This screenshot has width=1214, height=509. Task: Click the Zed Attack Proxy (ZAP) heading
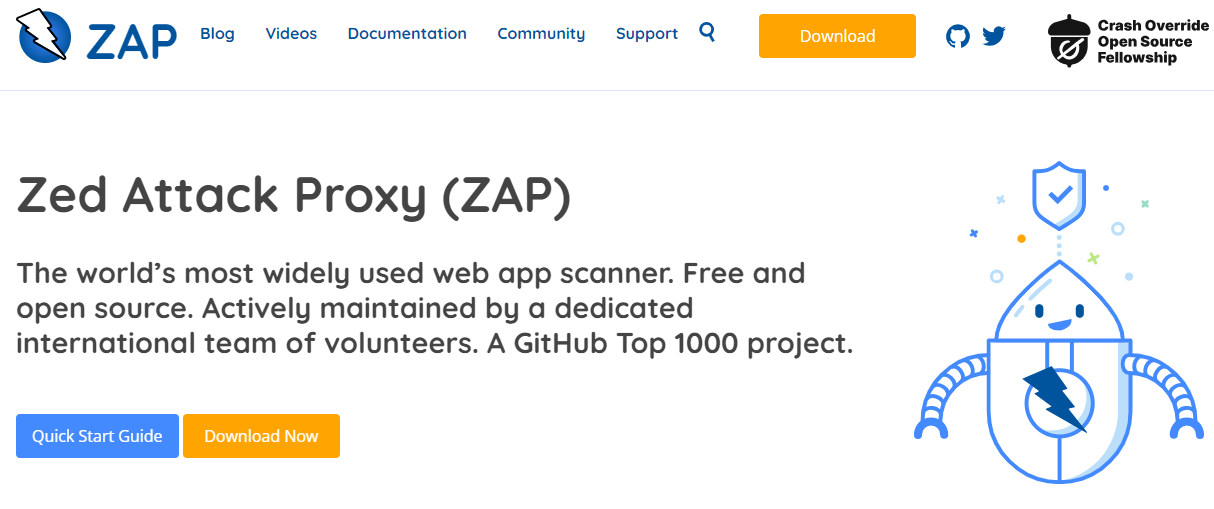294,196
